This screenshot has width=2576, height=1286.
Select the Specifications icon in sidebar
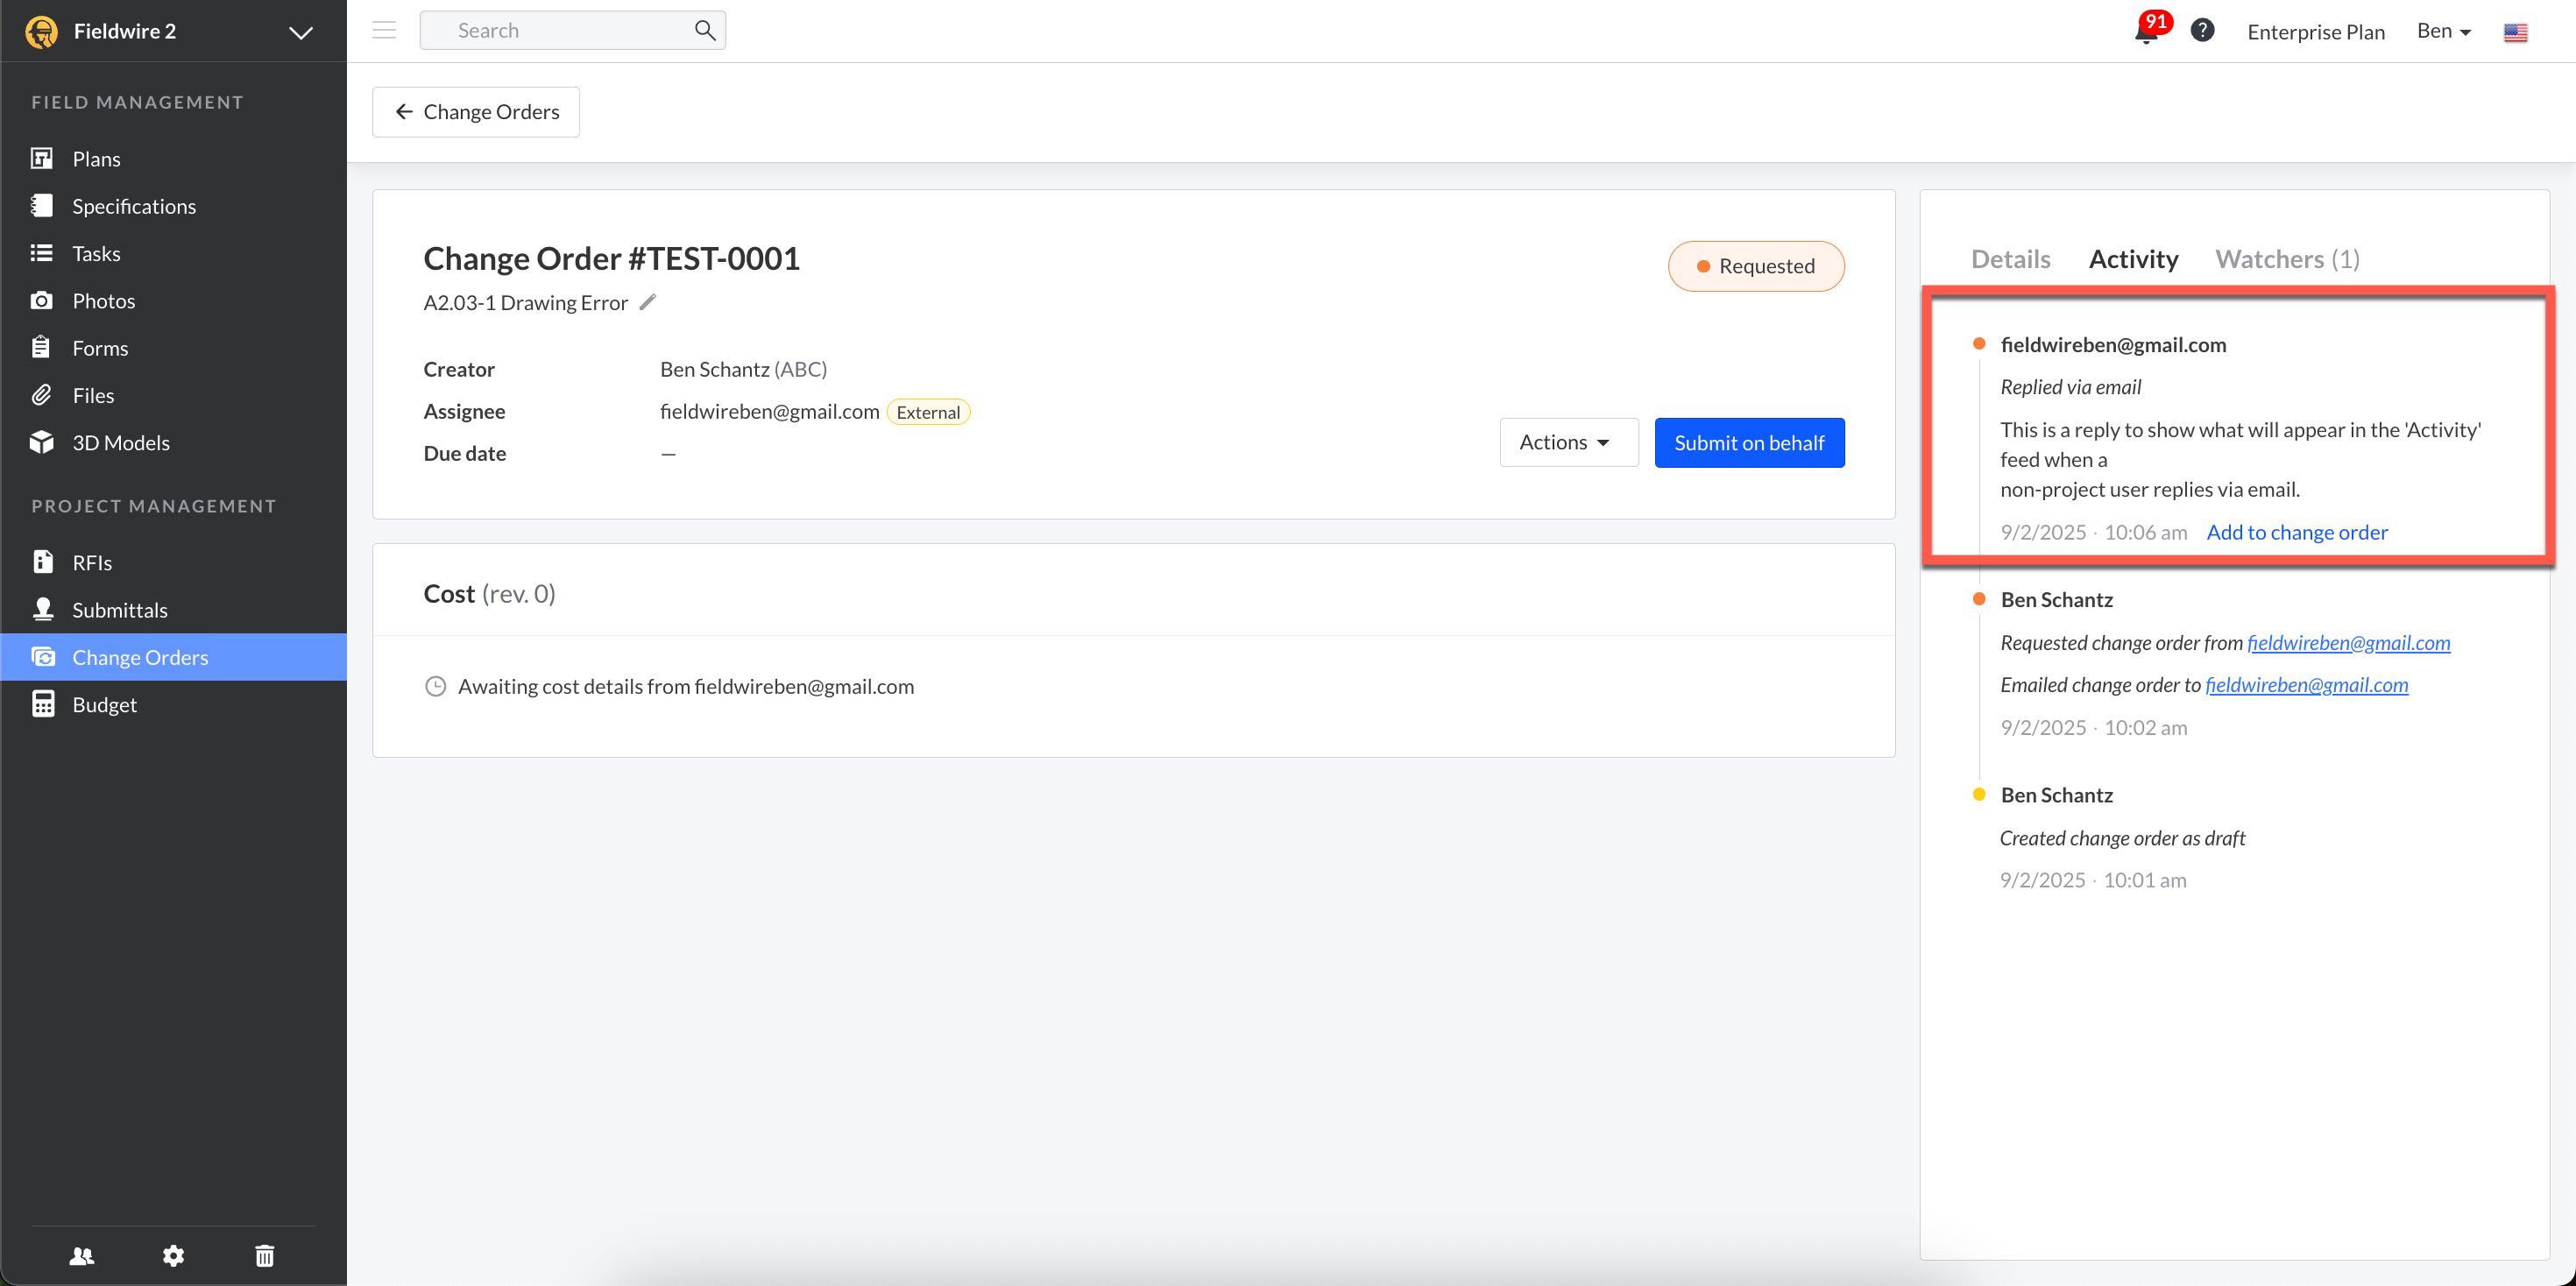tap(41, 205)
